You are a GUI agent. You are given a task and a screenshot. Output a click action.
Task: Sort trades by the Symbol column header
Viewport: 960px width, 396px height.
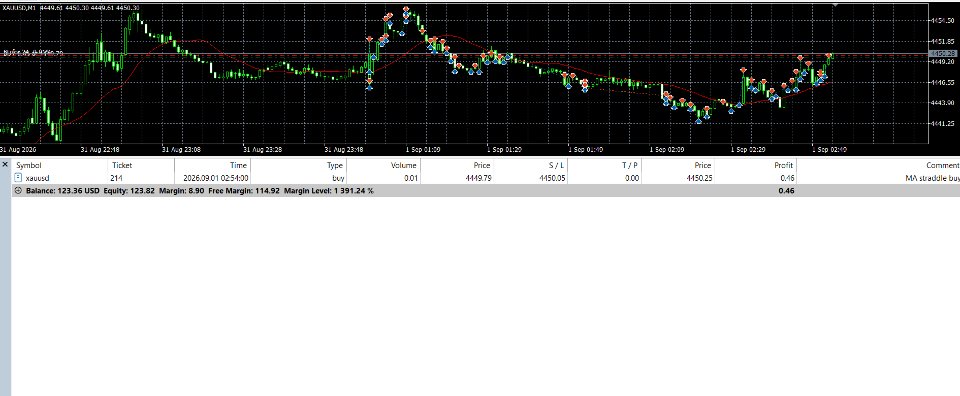(28, 165)
